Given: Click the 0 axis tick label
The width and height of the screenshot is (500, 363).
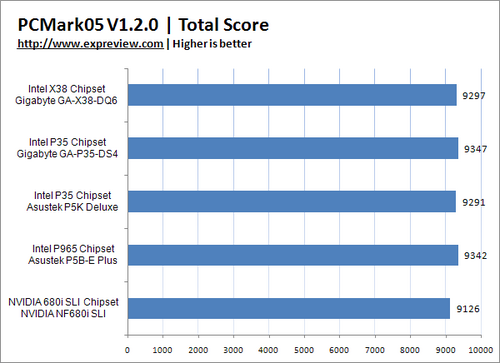Looking at the screenshot, I should pyautogui.click(x=127, y=350).
